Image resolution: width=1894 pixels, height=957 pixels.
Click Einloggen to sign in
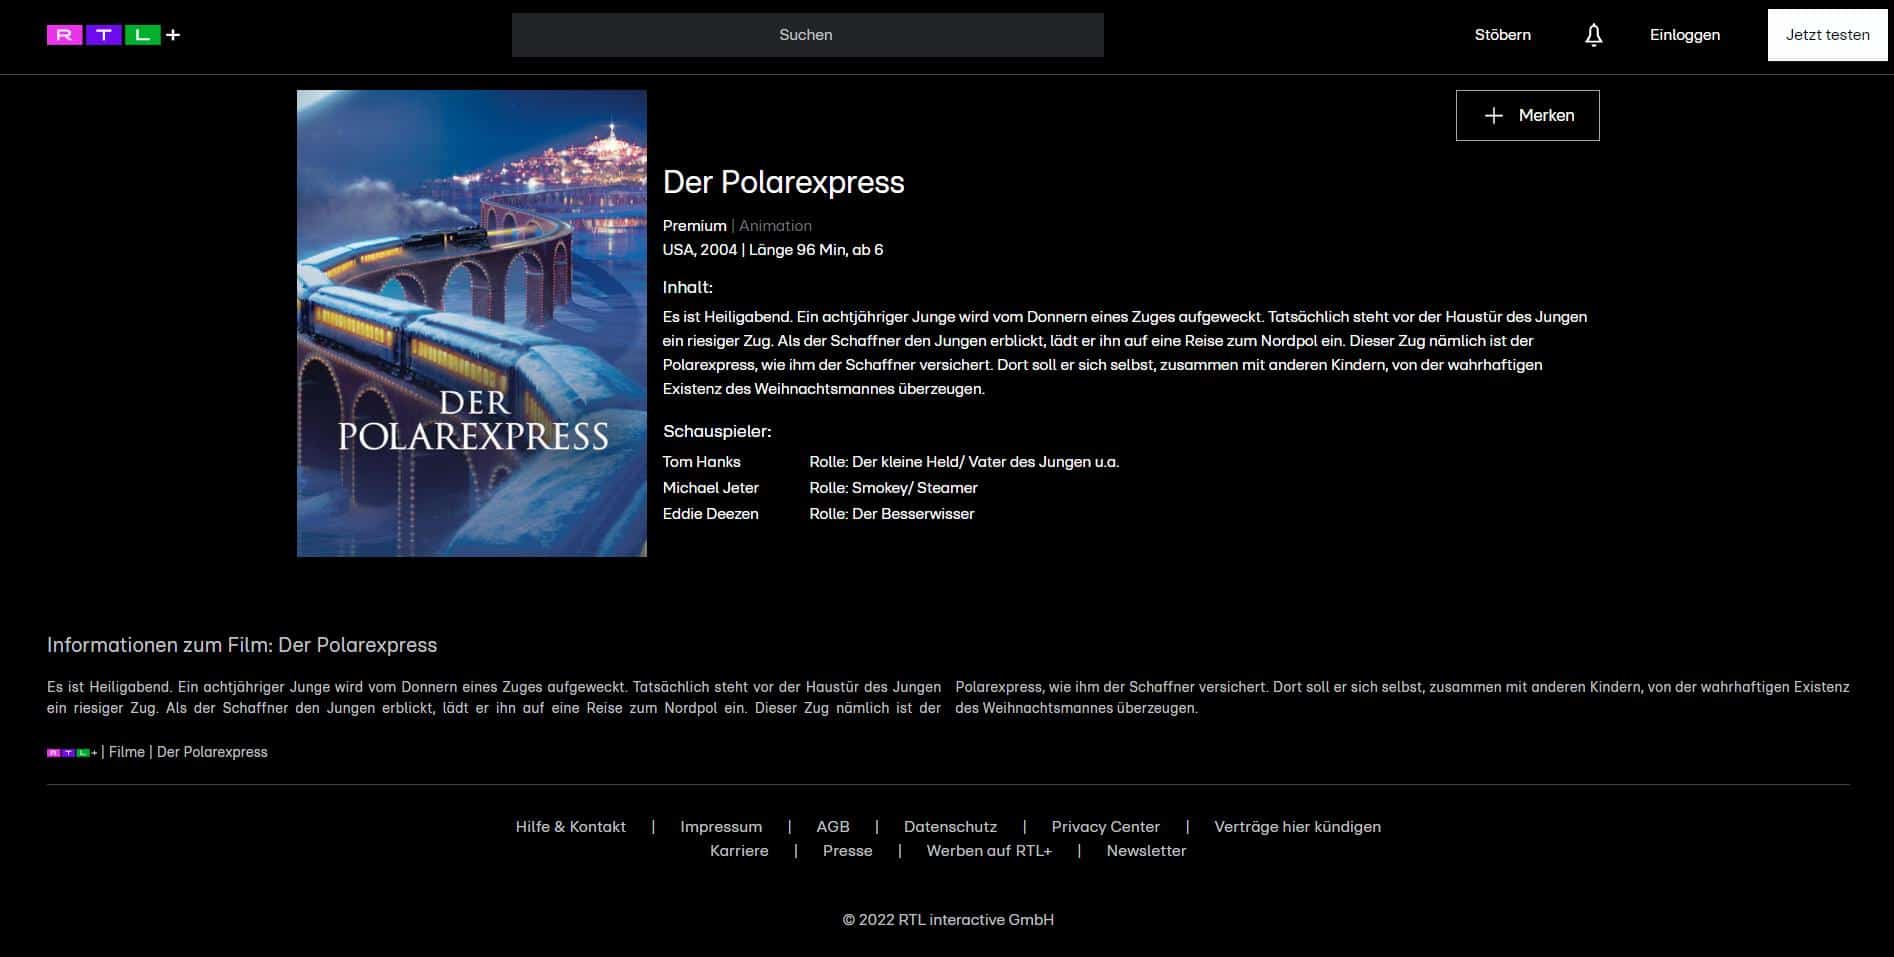tap(1684, 35)
